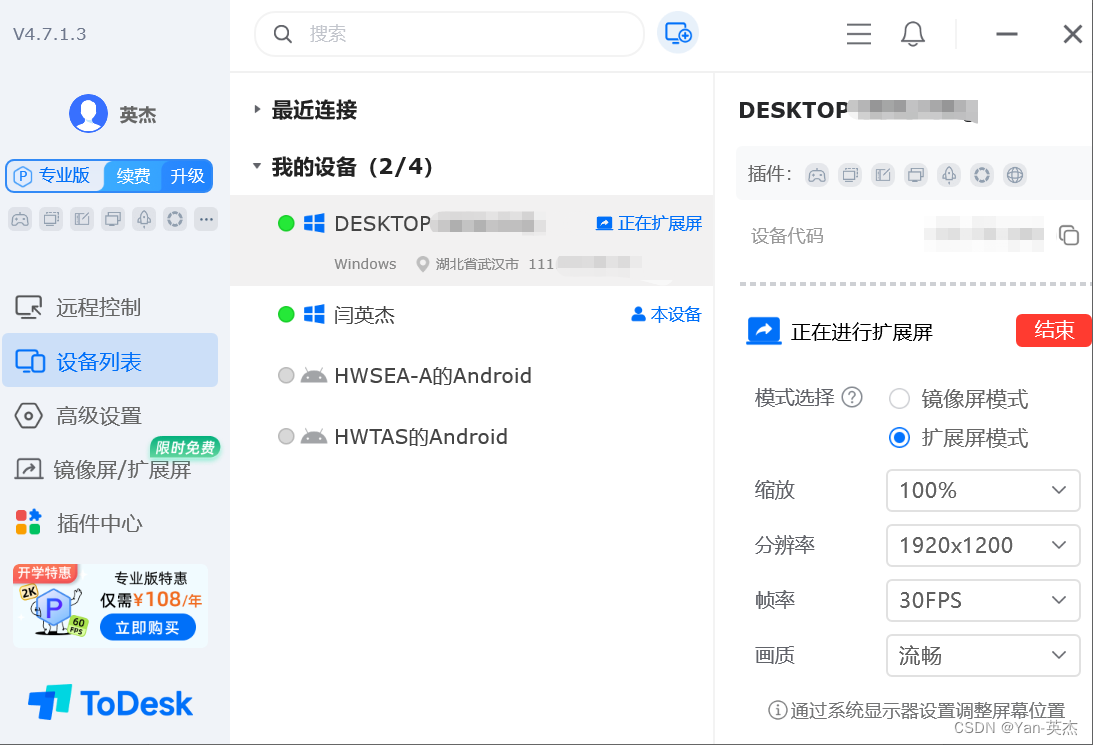Click the version text V4.7.1.3
The height and width of the screenshot is (745, 1093).
49,34
